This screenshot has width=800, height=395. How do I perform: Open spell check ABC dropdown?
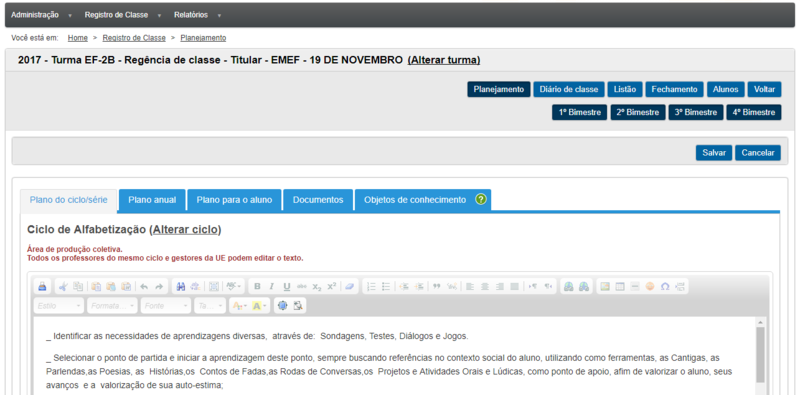pos(234,286)
